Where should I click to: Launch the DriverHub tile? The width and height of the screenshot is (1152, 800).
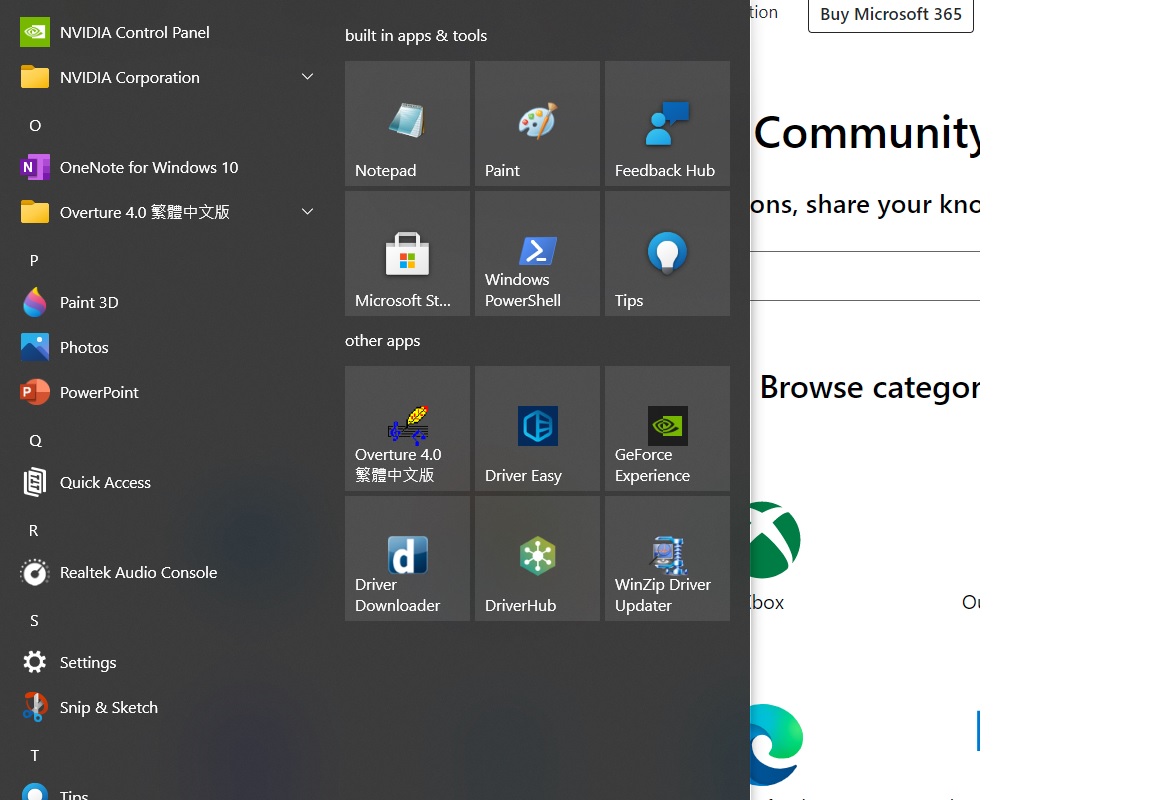point(537,558)
